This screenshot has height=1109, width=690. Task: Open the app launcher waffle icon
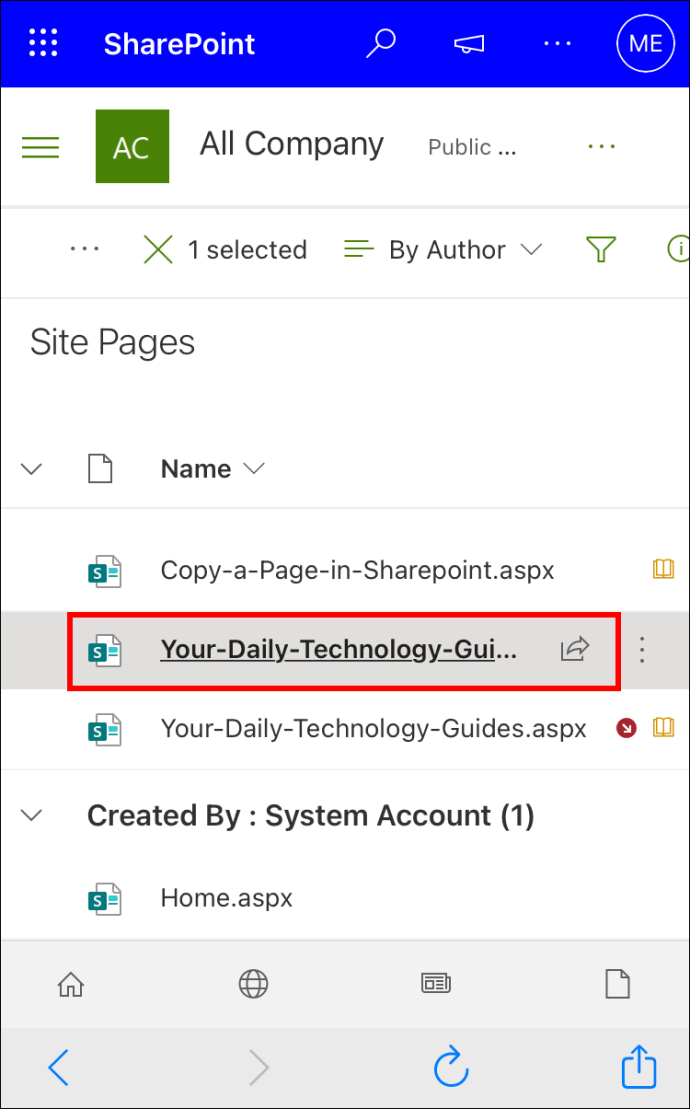click(x=42, y=44)
